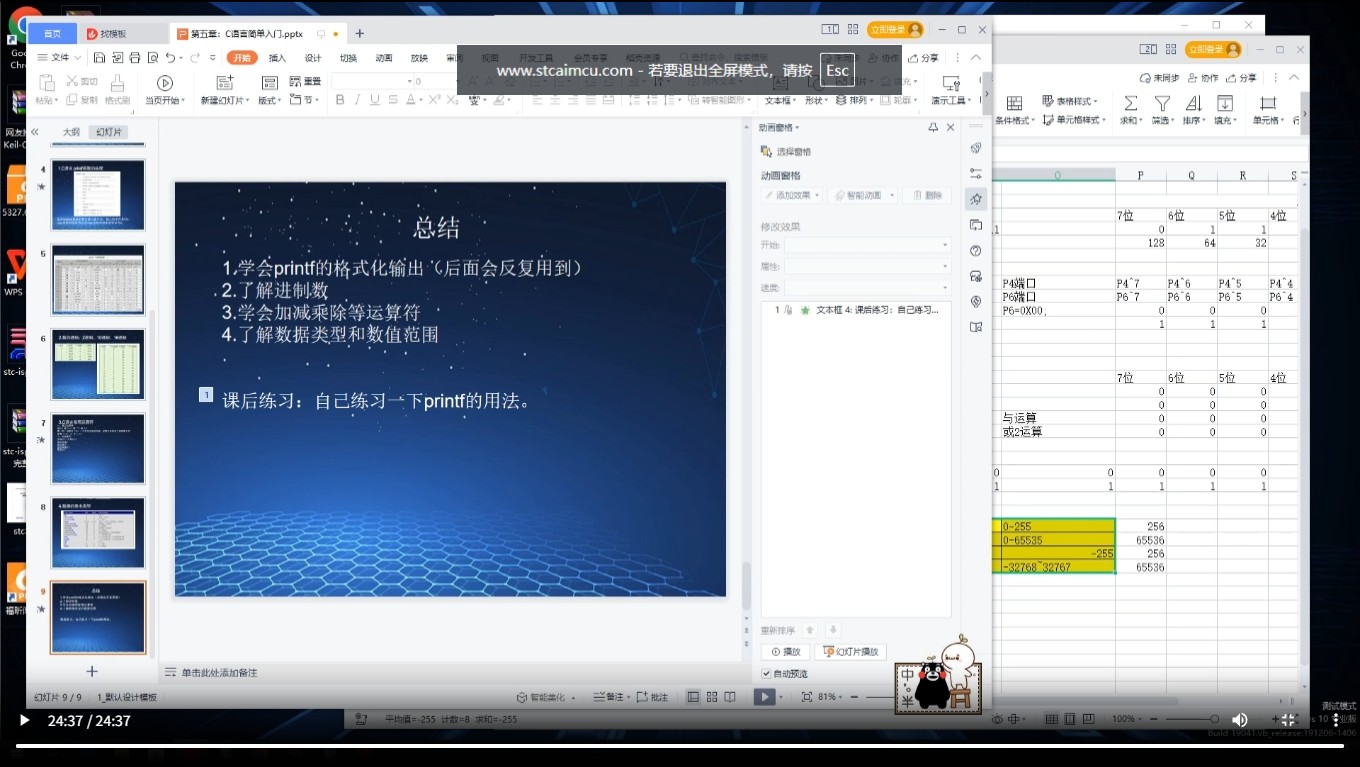Screen dimensions: 1360x767
Task: Open the 智能动画 dropdown
Action: tap(863, 196)
